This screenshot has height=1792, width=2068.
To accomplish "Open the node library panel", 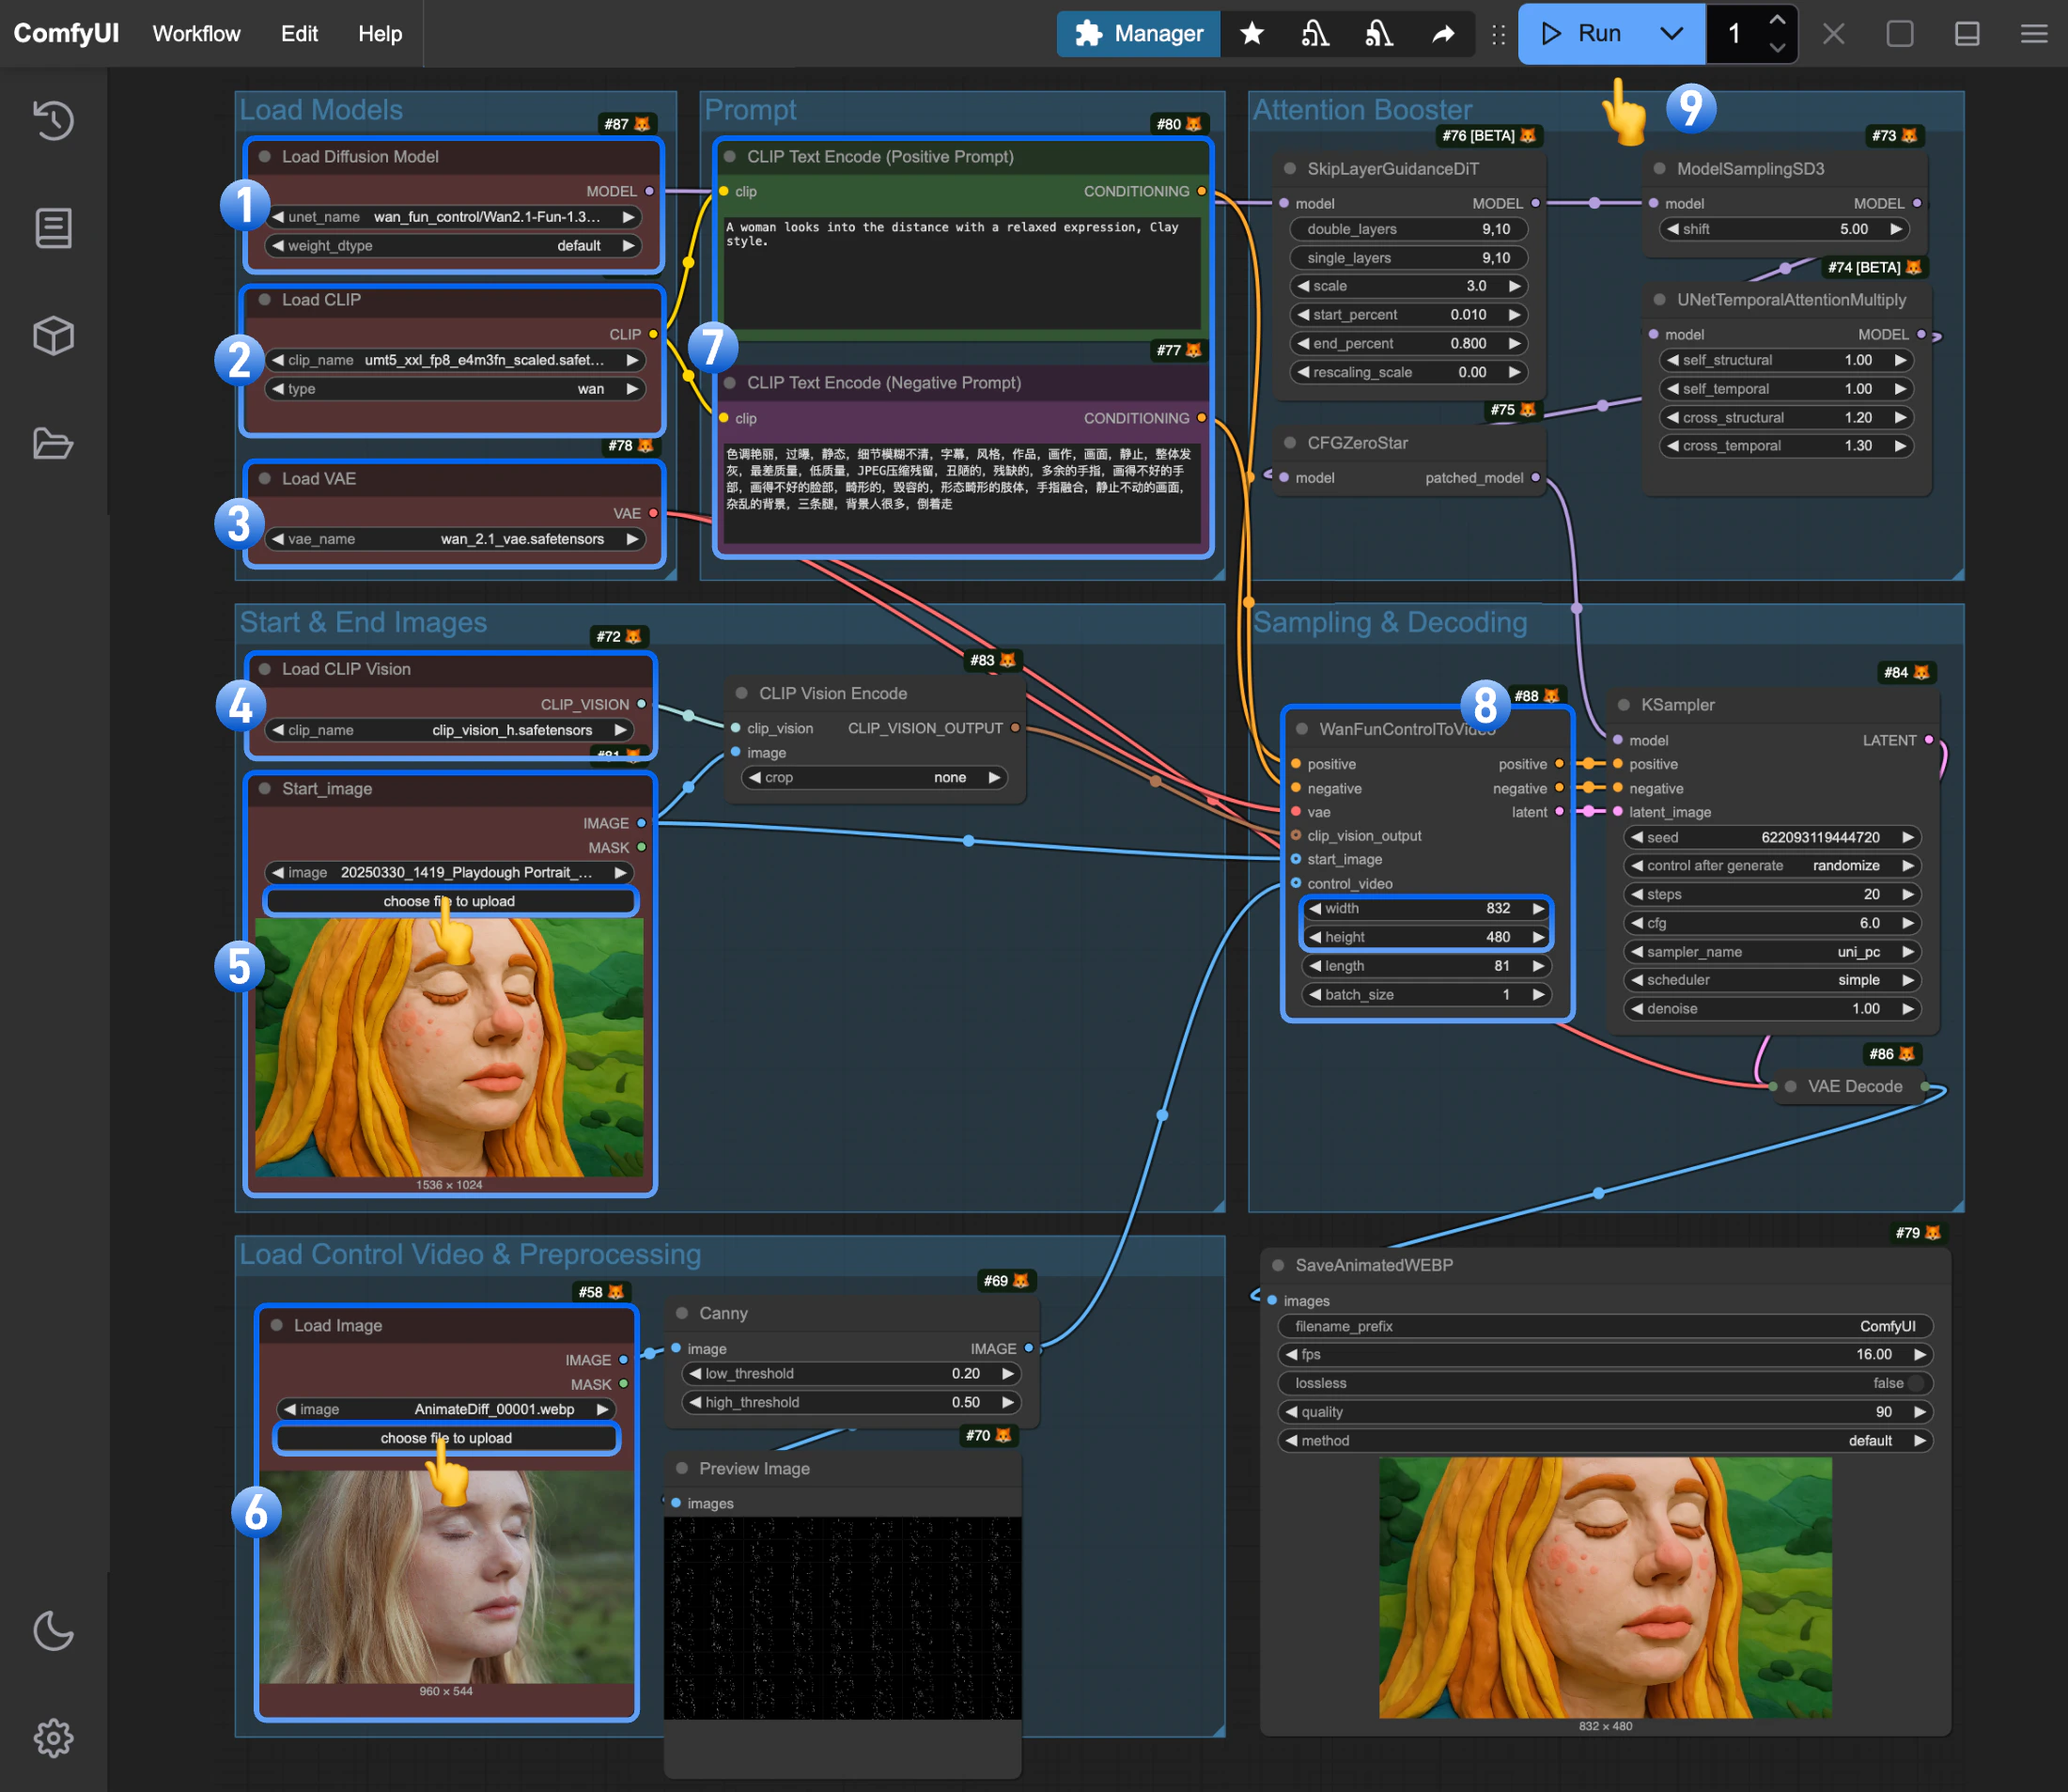I will click(53, 227).
